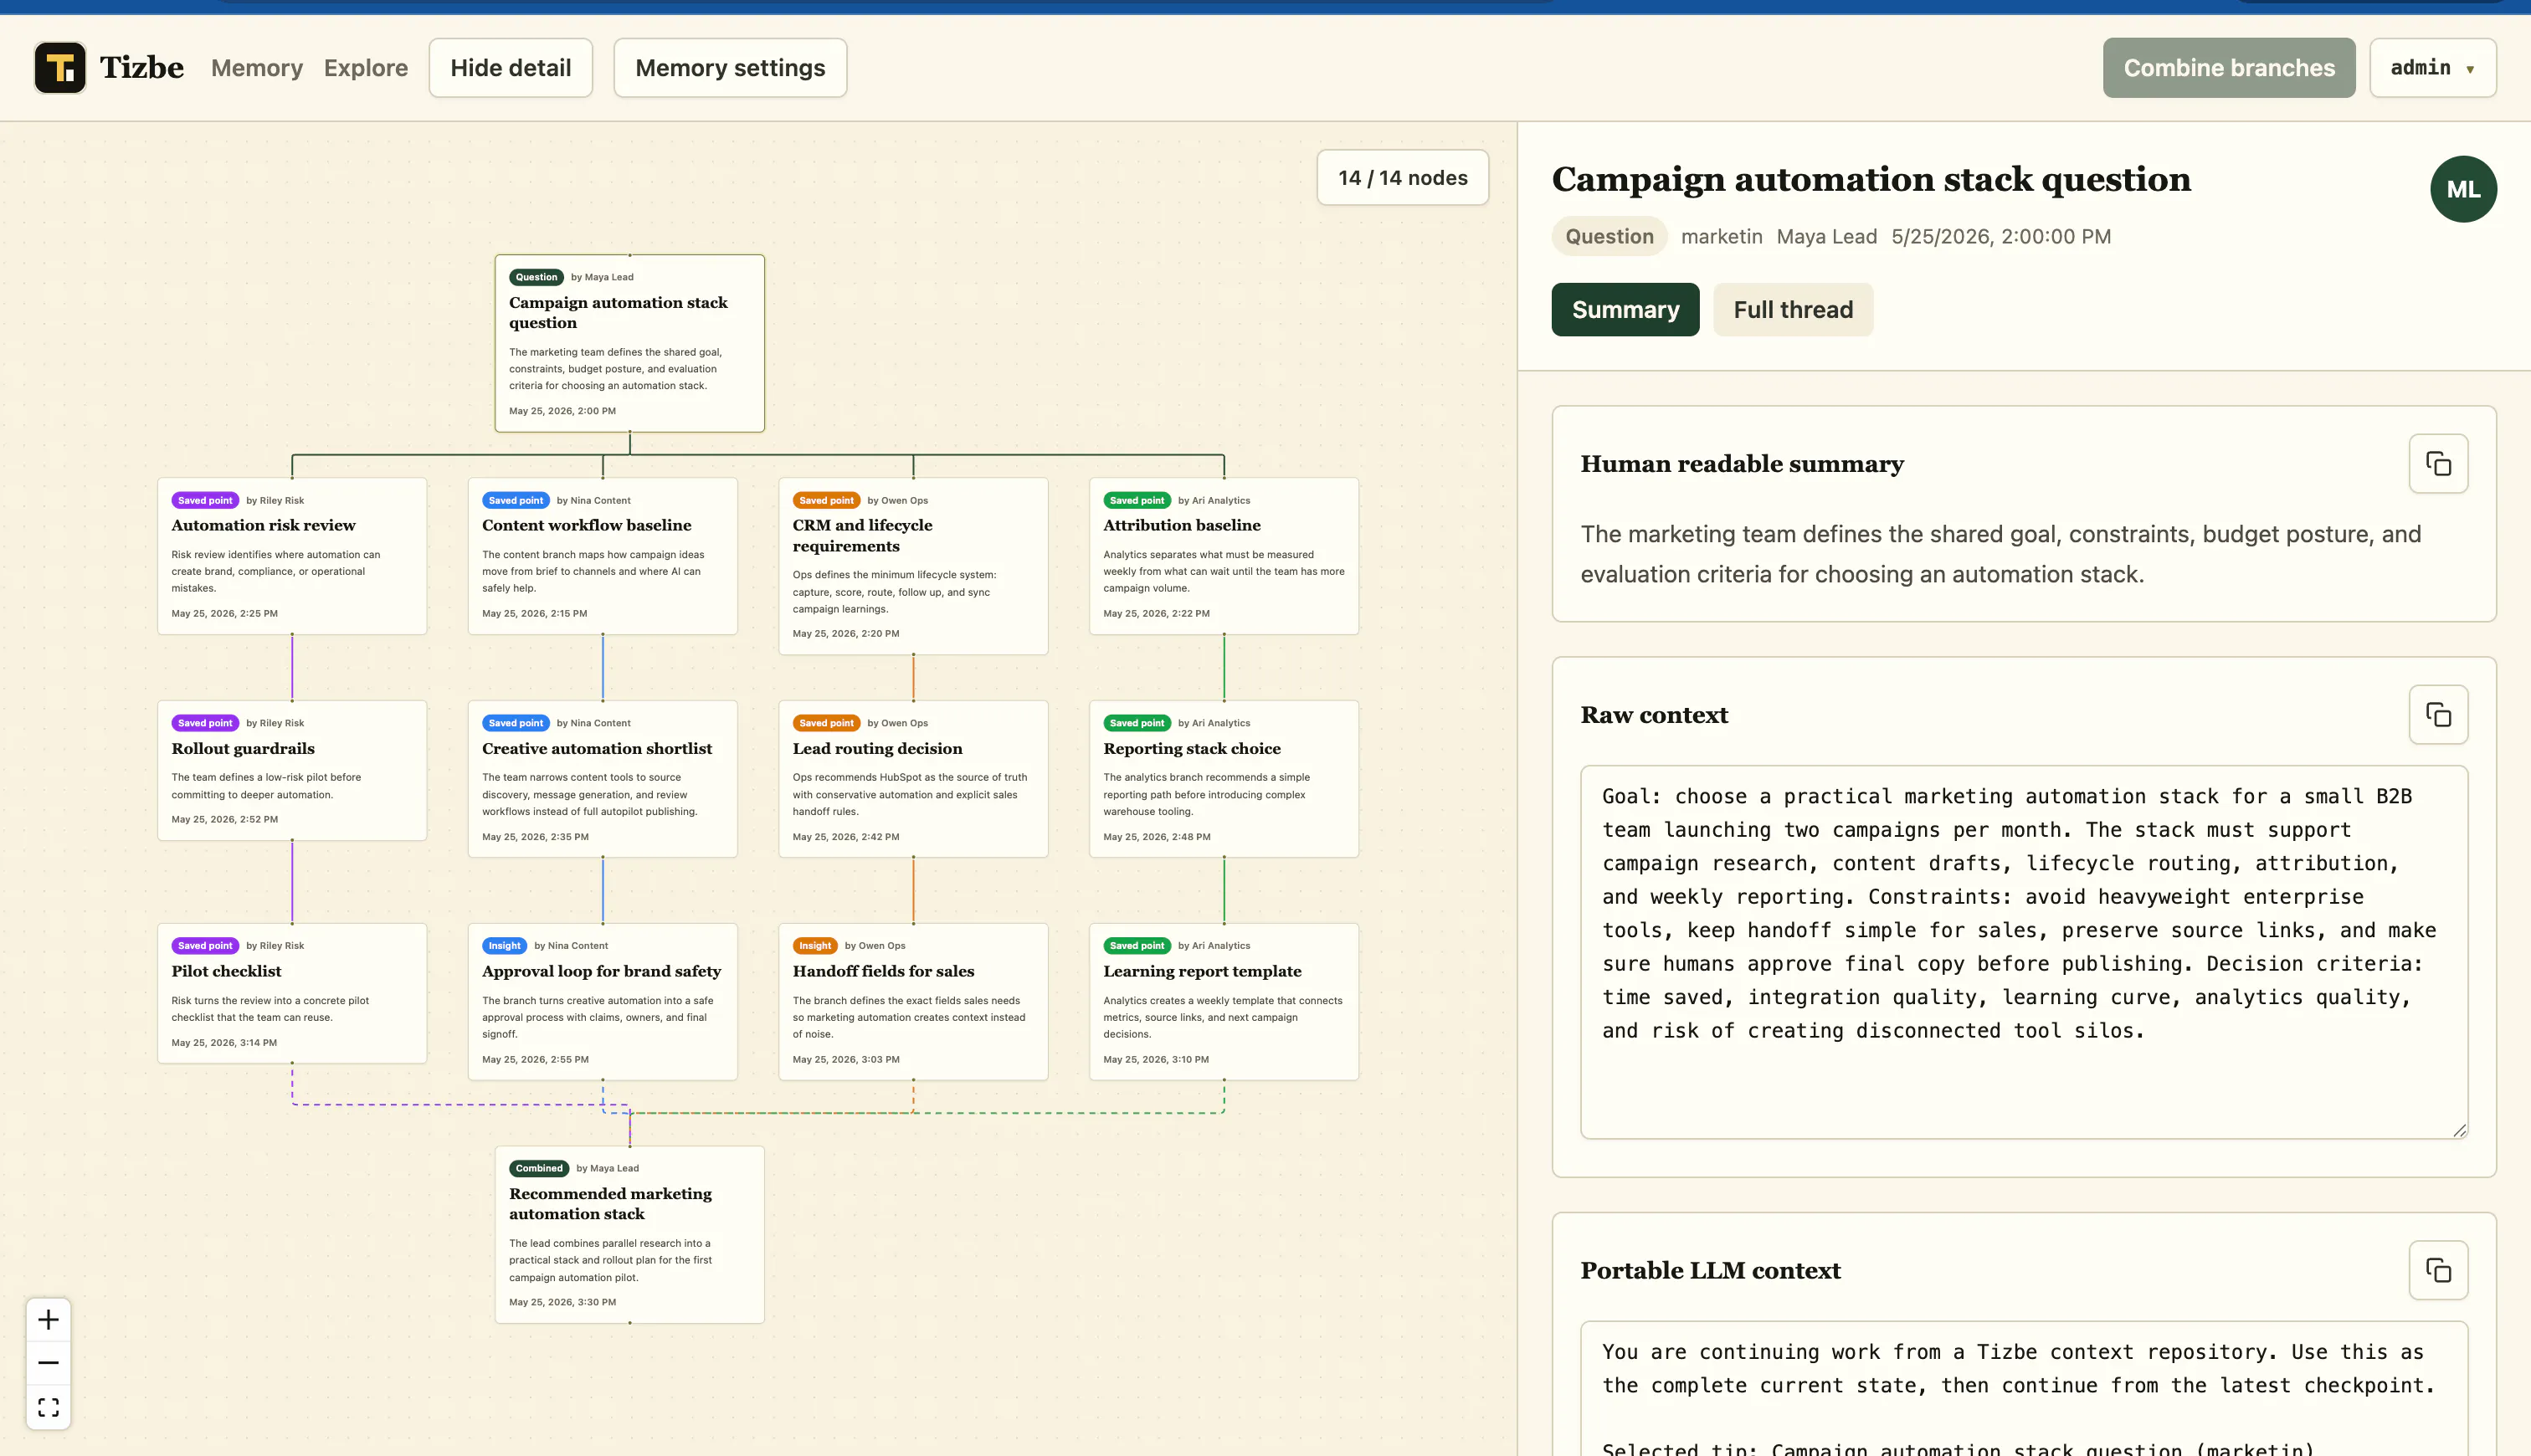Viewport: 2531px width, 1456px height.
Task: Click the 'Raw context' heading
Action: (1654, 715)
